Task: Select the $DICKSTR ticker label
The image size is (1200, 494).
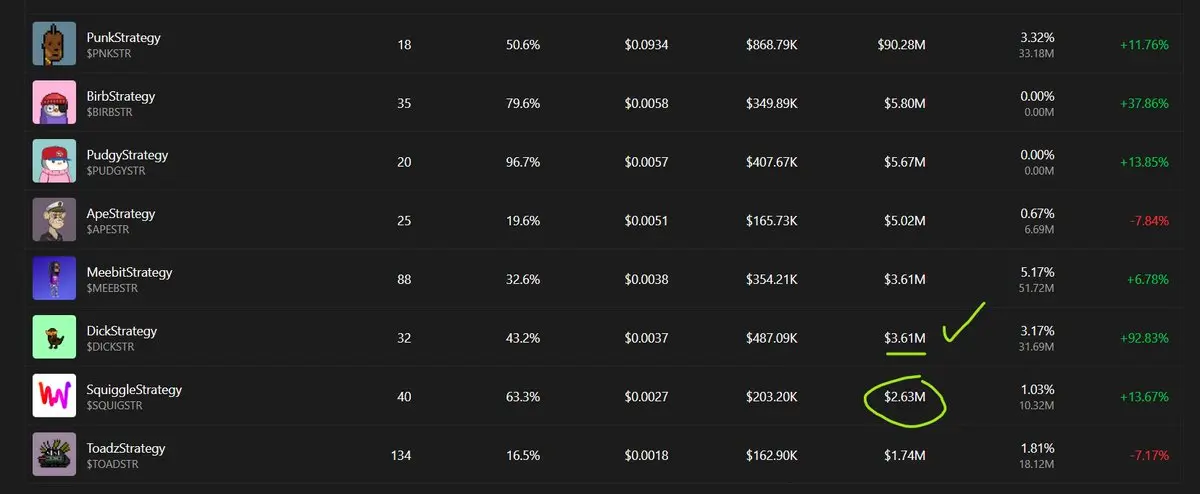Action: (x=110, y=347)
